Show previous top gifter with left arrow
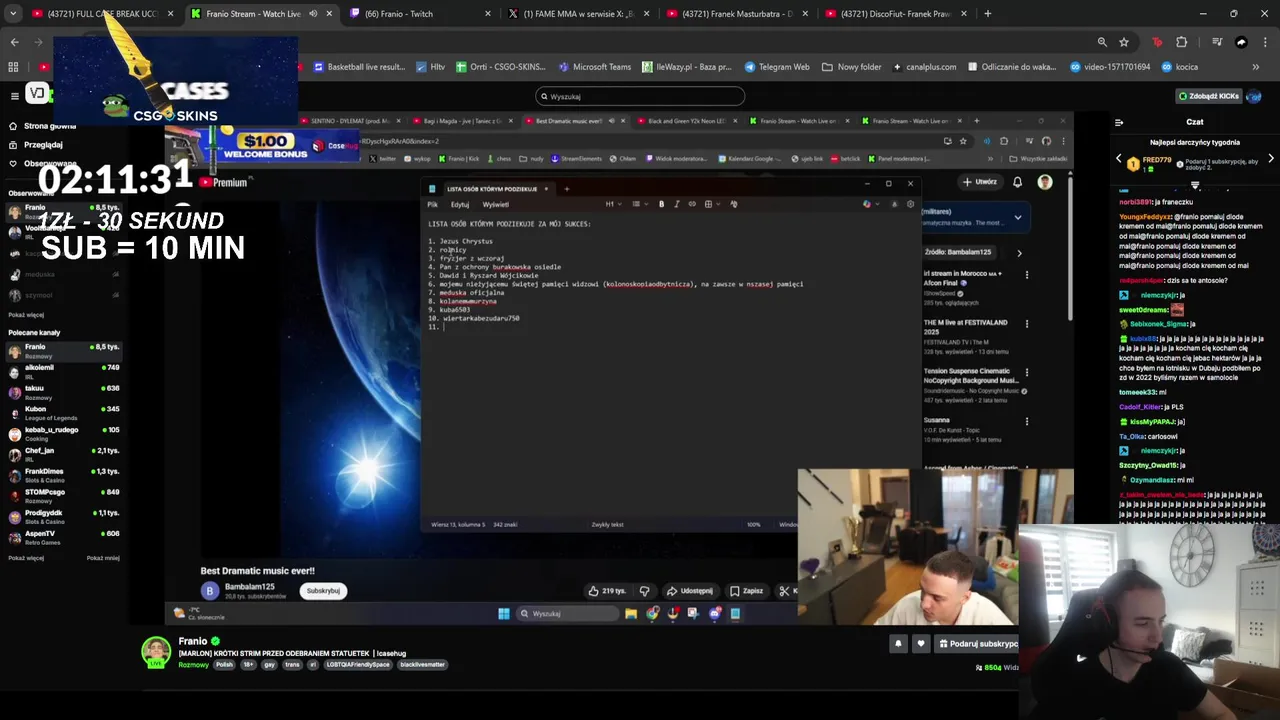This screenshot has height=720, width=1280. 1119,159
